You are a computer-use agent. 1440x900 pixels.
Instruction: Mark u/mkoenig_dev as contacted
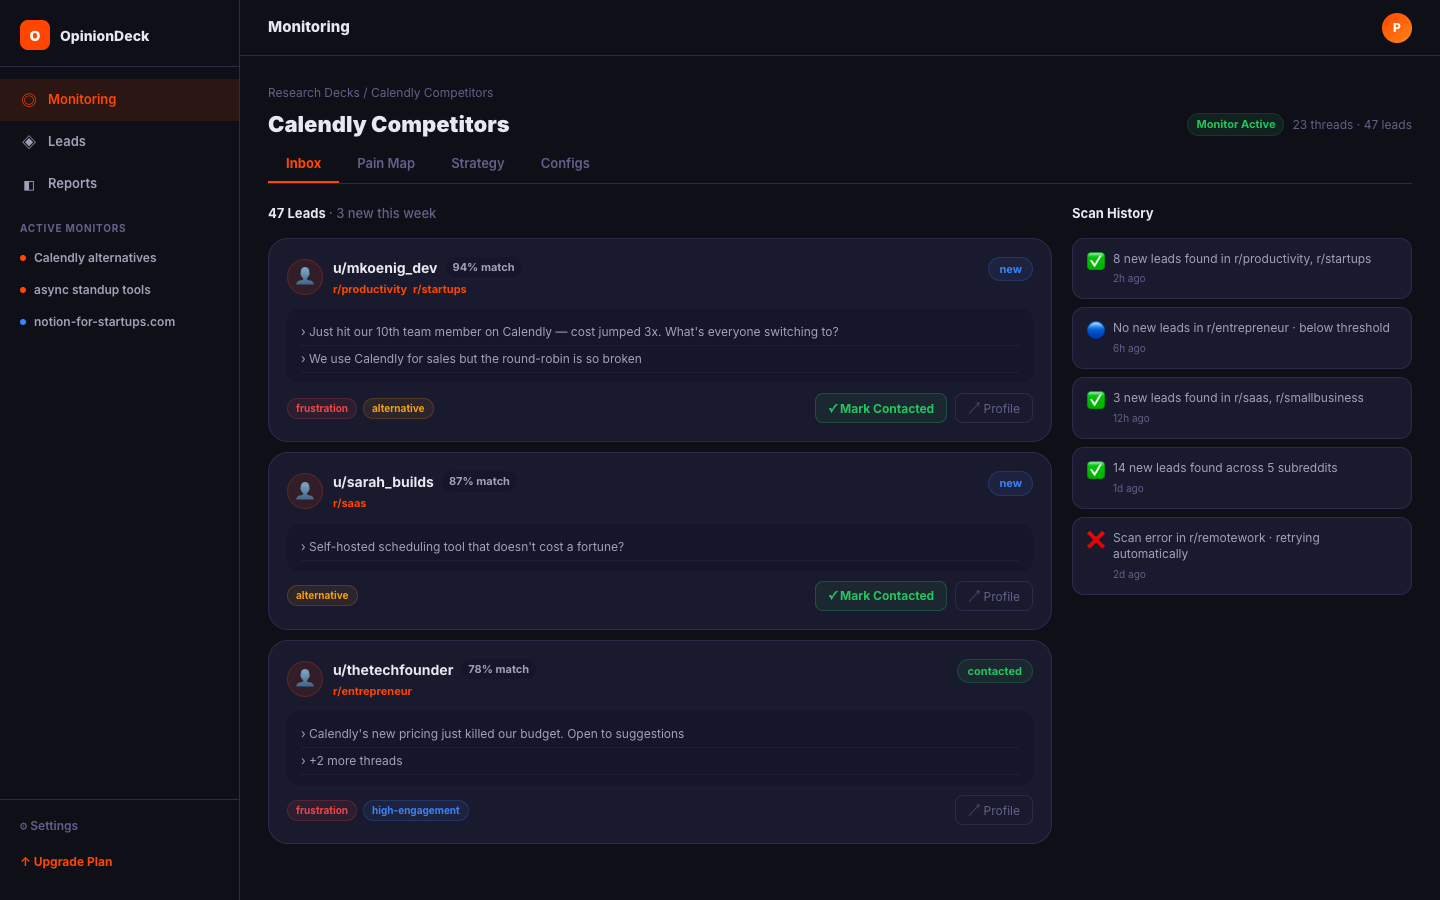880,408
